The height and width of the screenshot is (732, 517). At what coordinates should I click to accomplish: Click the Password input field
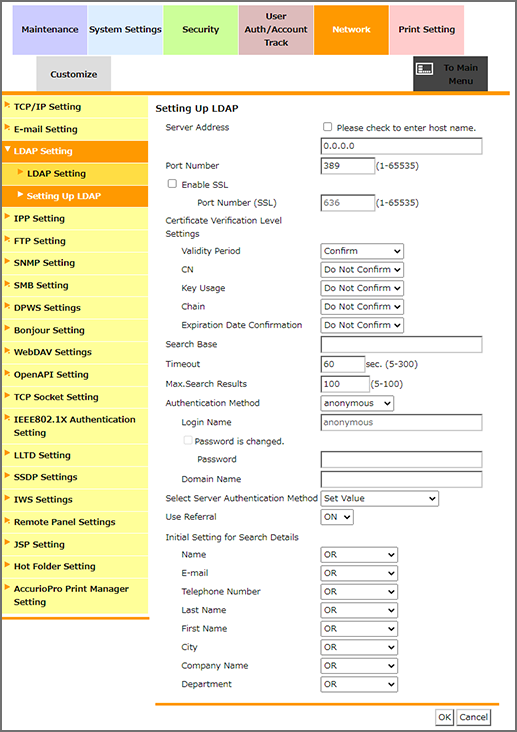tap(402, 459)
